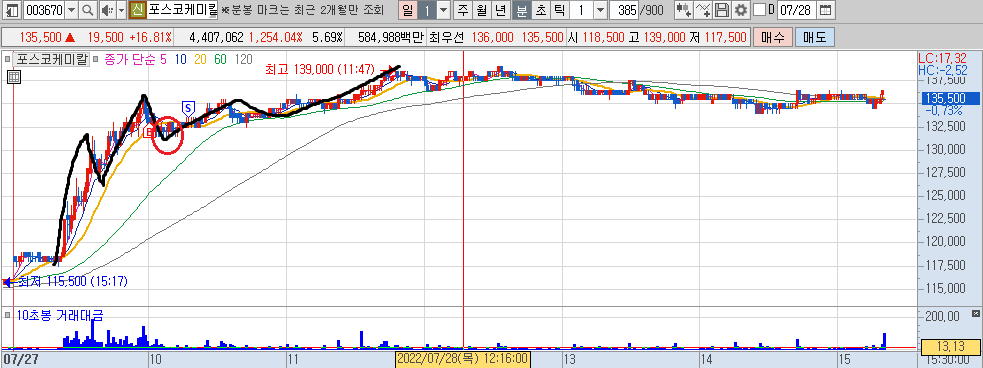Click the green 신 badge icon

138,10
